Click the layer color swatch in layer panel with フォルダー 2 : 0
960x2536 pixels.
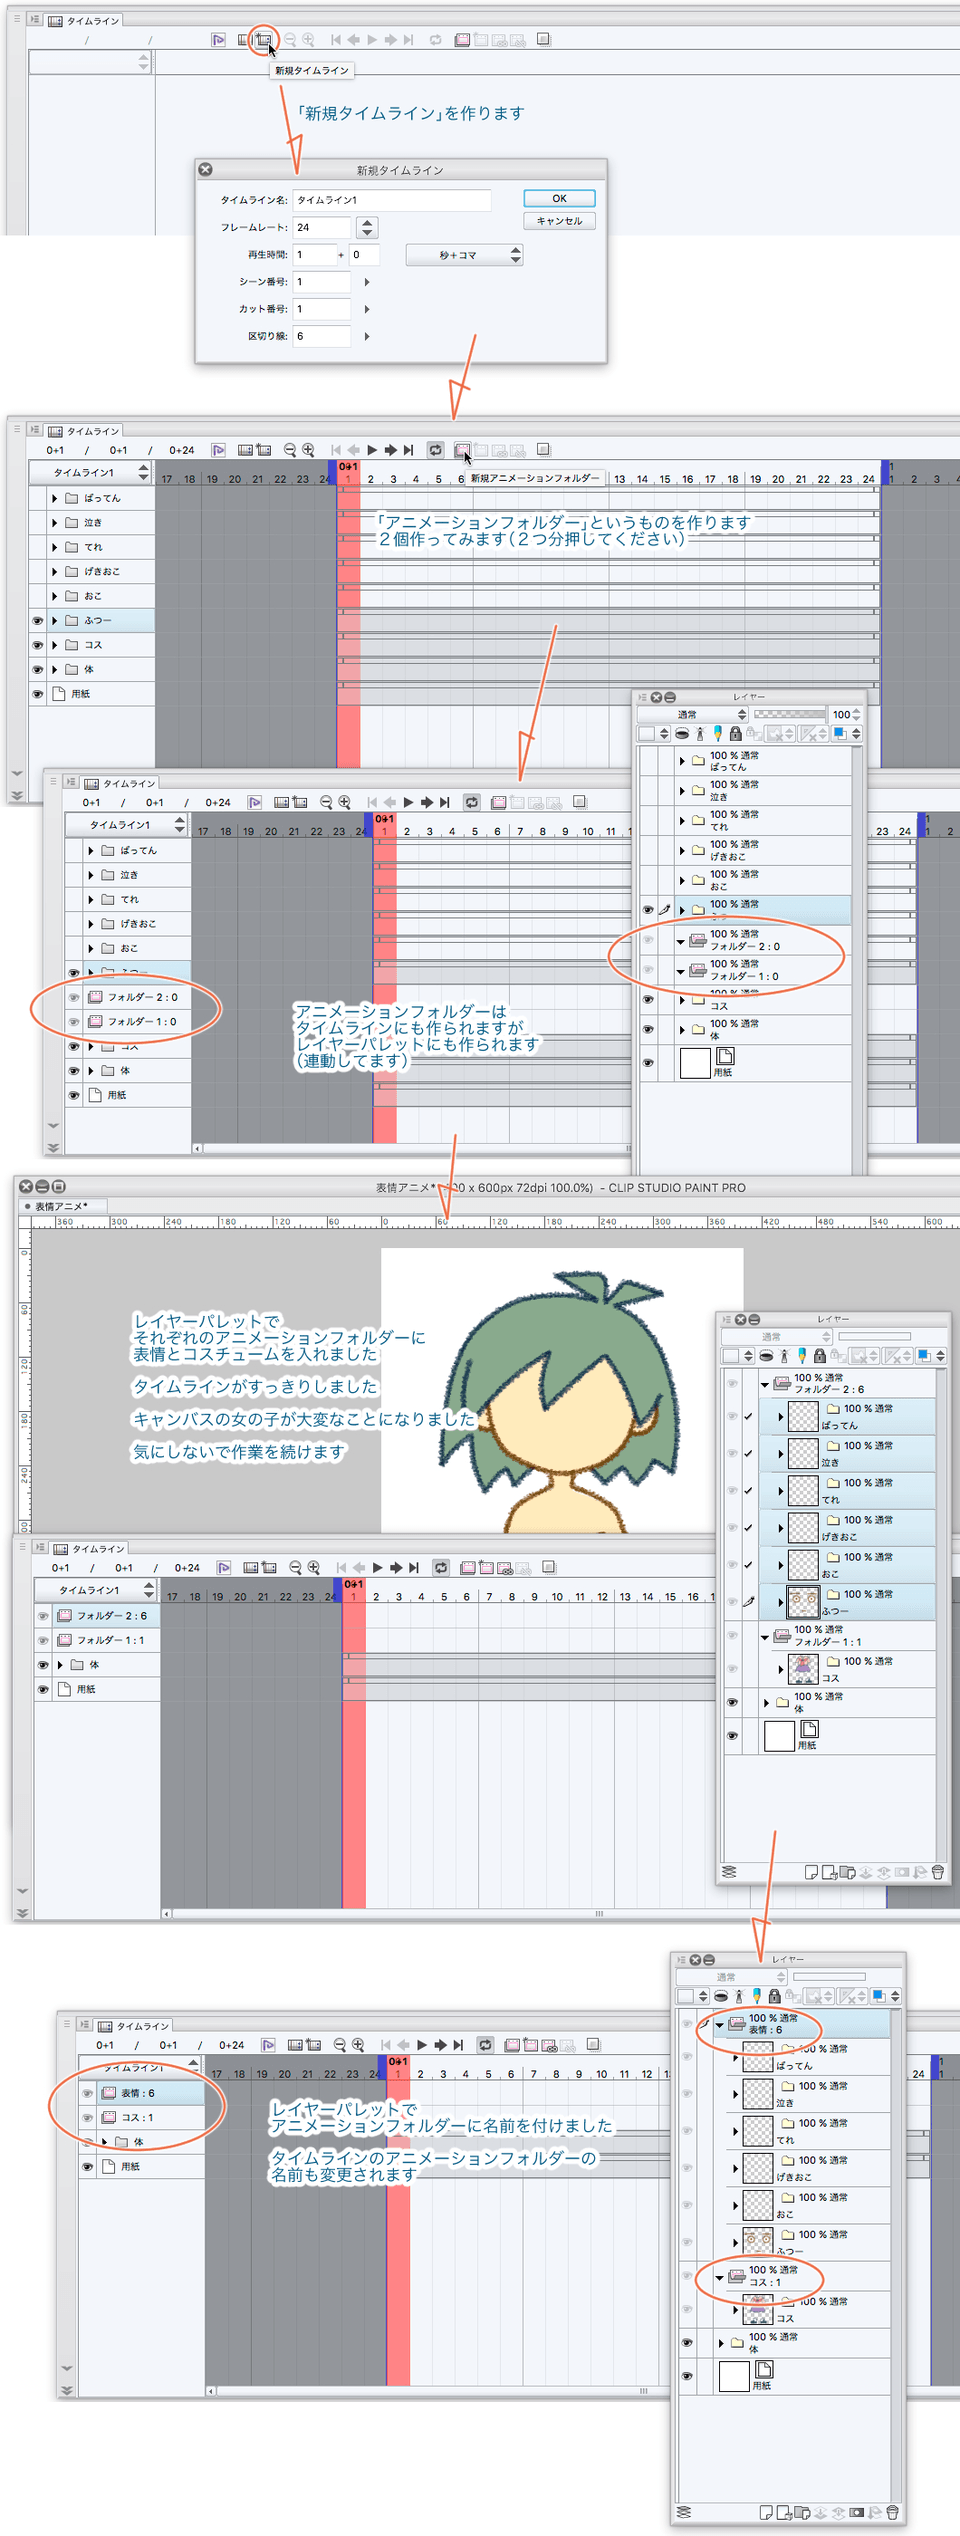tap(840, 733)
